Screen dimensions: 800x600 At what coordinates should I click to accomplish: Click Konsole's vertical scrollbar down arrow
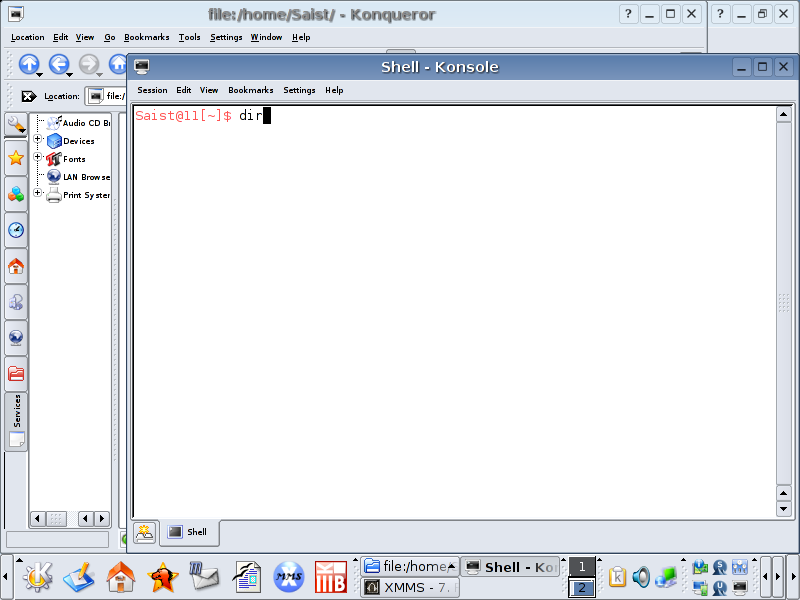tap(784, 509)
